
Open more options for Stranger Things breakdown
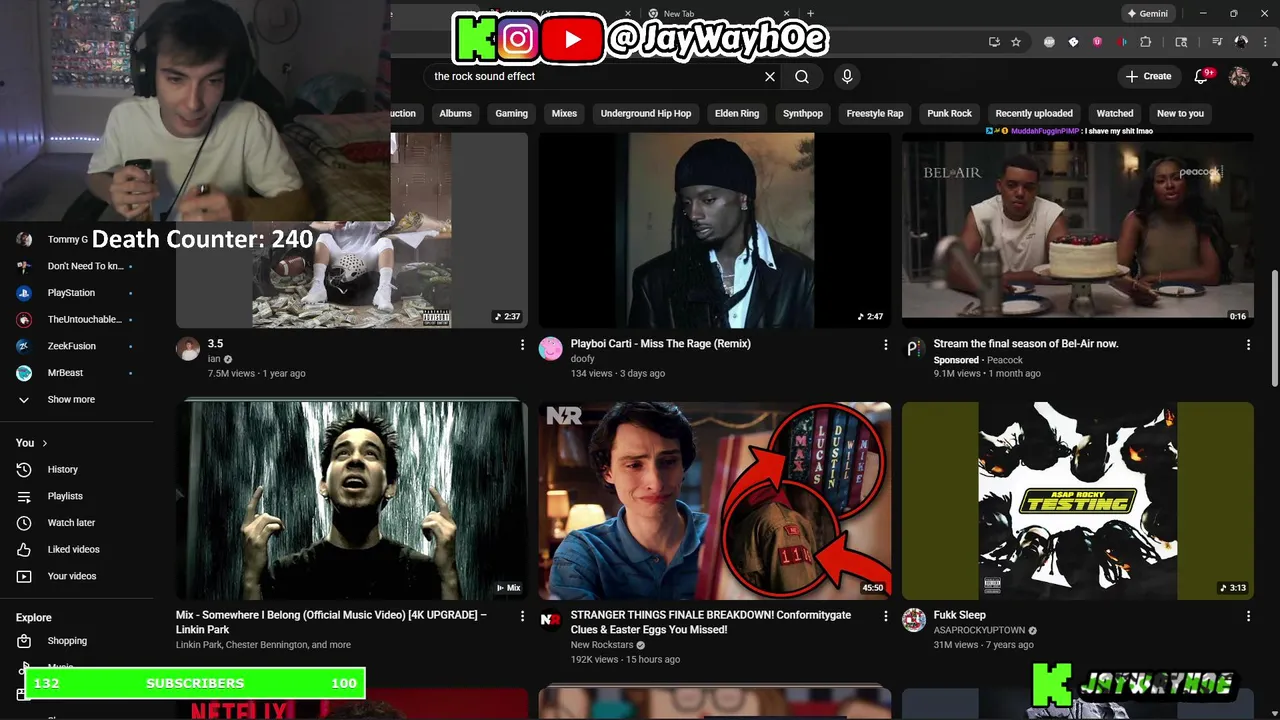point(885,617)
